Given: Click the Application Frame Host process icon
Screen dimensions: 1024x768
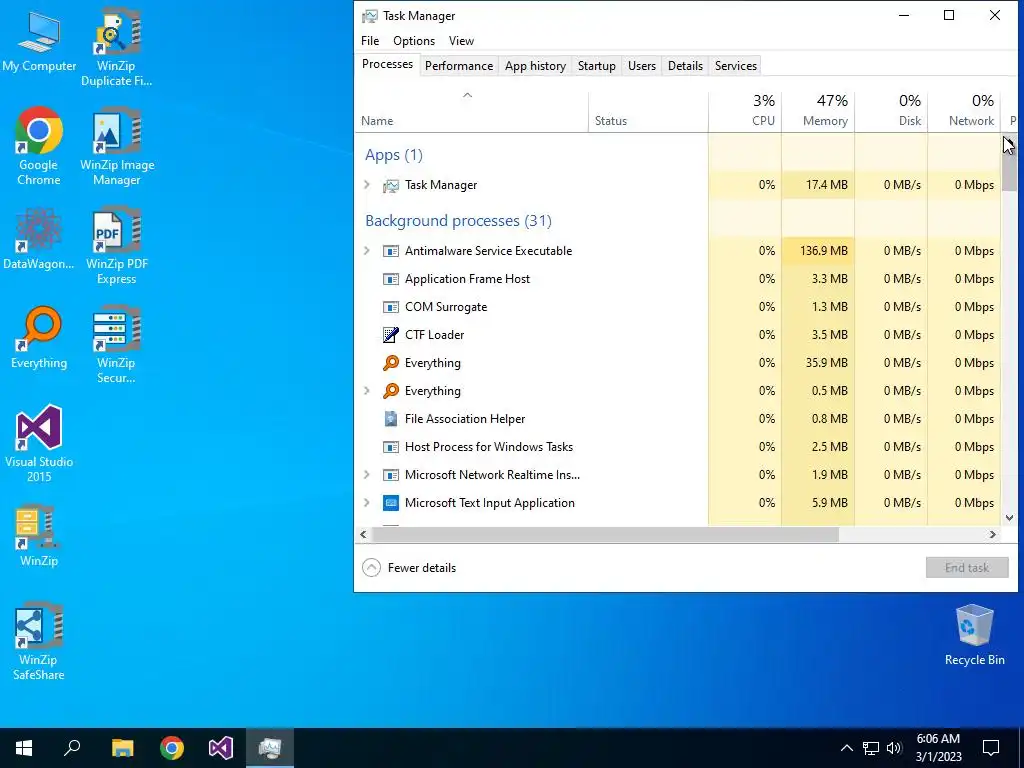Looking at the screenshot, I should coord(391,279).
